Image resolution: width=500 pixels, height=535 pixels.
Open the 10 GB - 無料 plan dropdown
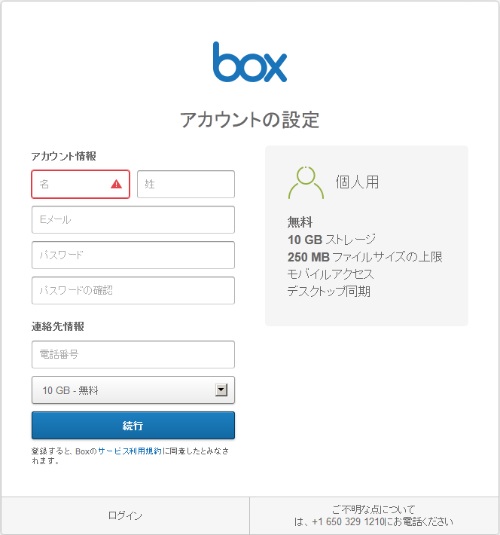(133, 390)
